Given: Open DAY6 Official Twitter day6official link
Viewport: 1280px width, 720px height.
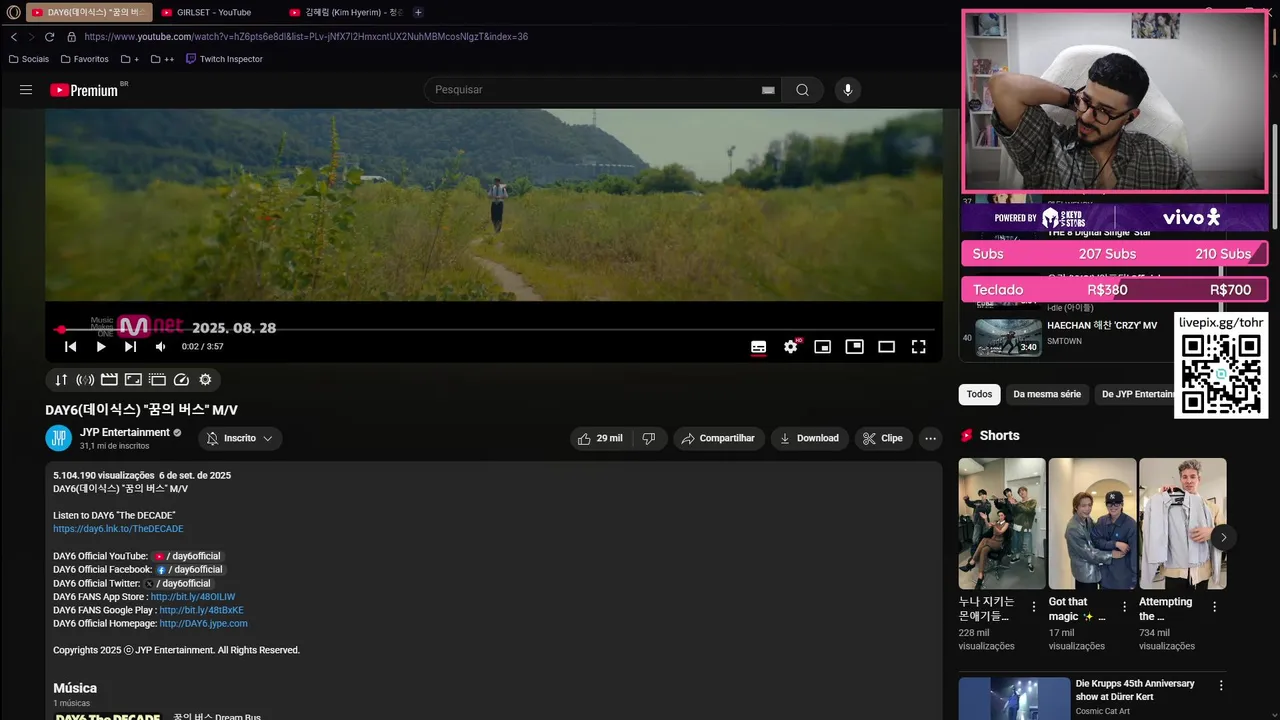Looking at the screenshot, I should pyautogui.click(x=177, y=583).
